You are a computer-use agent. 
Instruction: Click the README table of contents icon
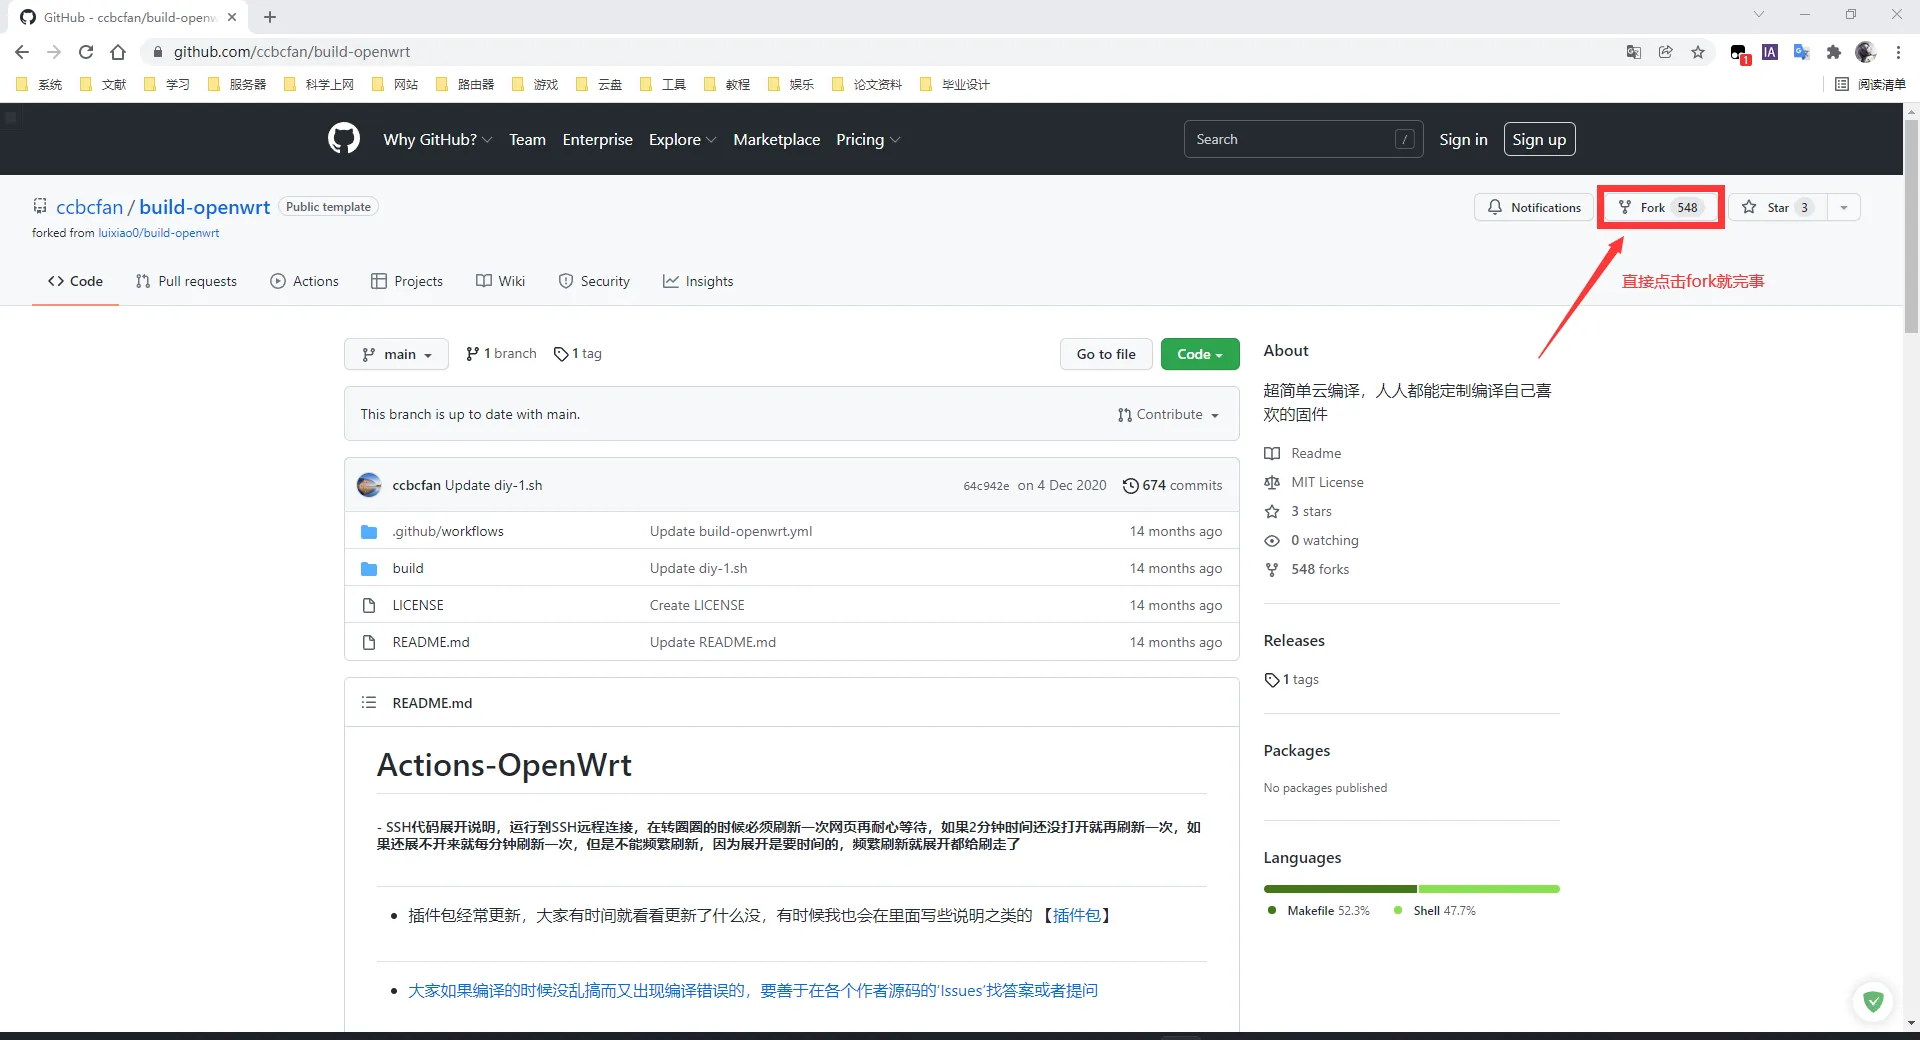point(369,703)
